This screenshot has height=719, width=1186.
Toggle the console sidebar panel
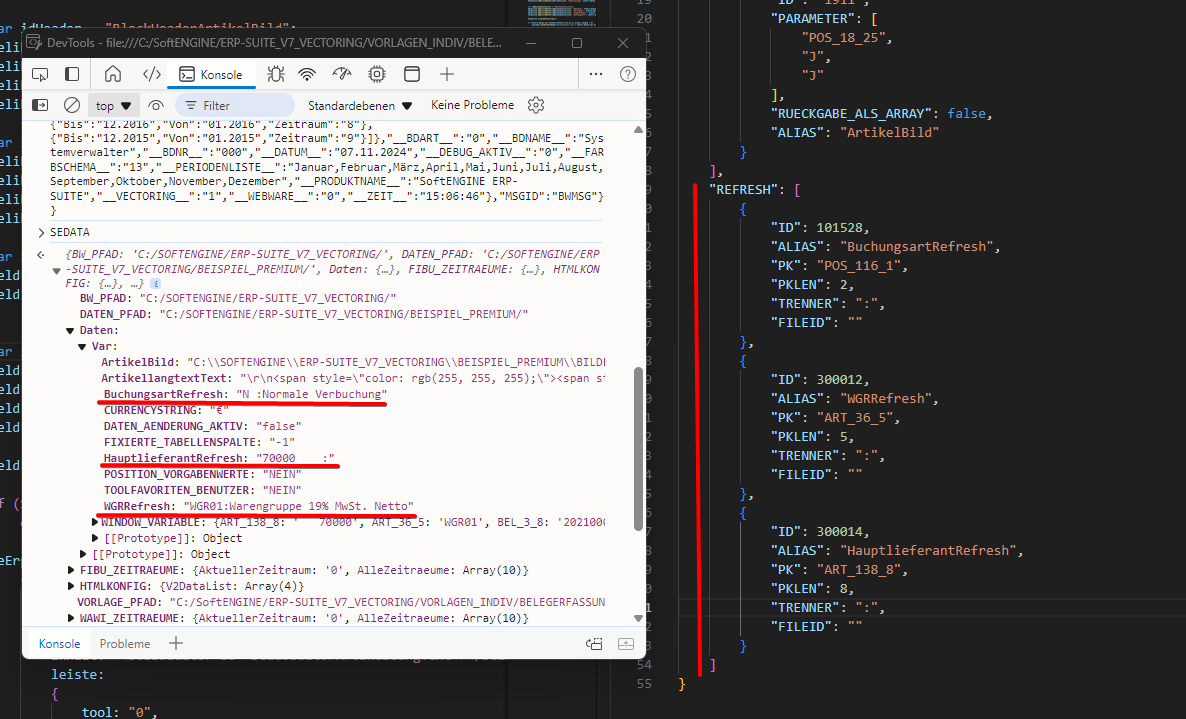pyautogui.click(x=40, y=105)
